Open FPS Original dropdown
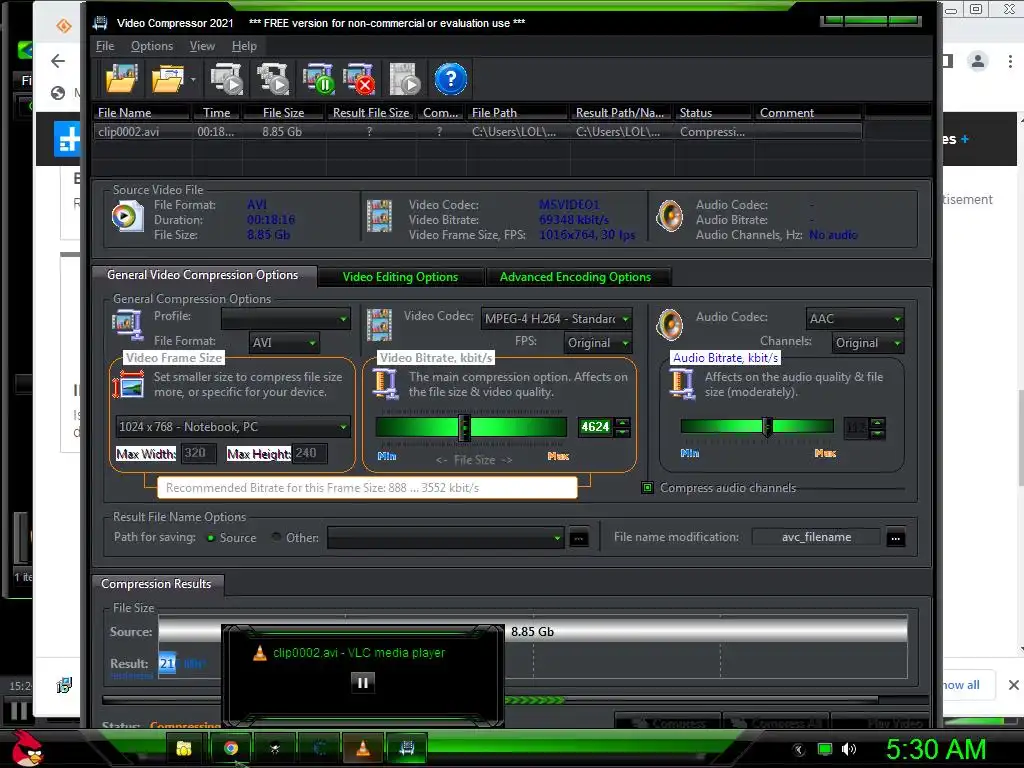1024x768 pixels. tap(598, 343)
